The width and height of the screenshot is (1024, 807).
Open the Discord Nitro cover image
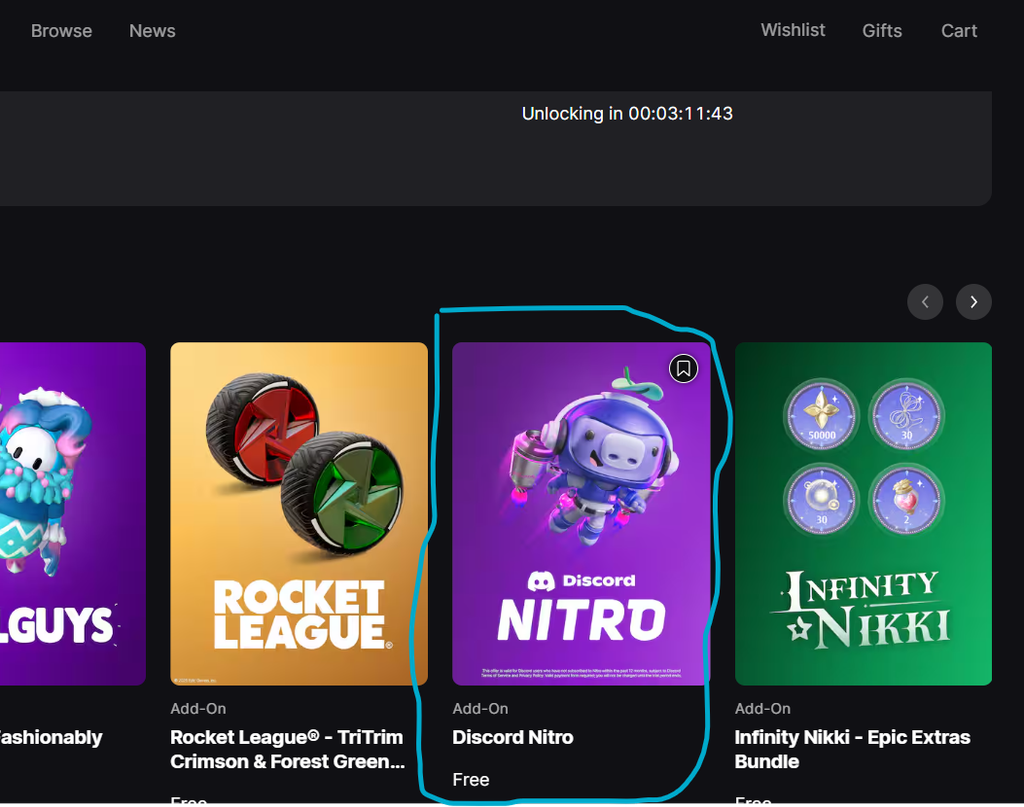[x=581, y=514]
